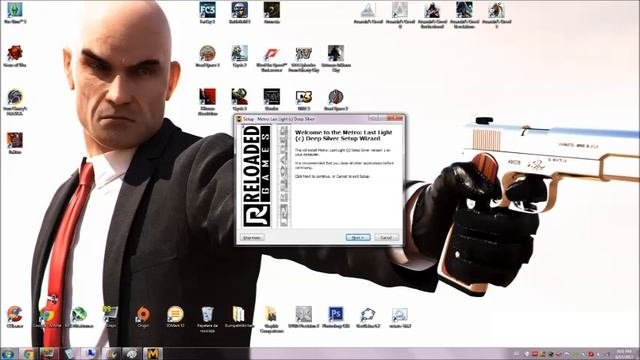Launch the Photoshop CS6 shortcut
The width and height of the screenshot is (640, 360).
[336, 317]
